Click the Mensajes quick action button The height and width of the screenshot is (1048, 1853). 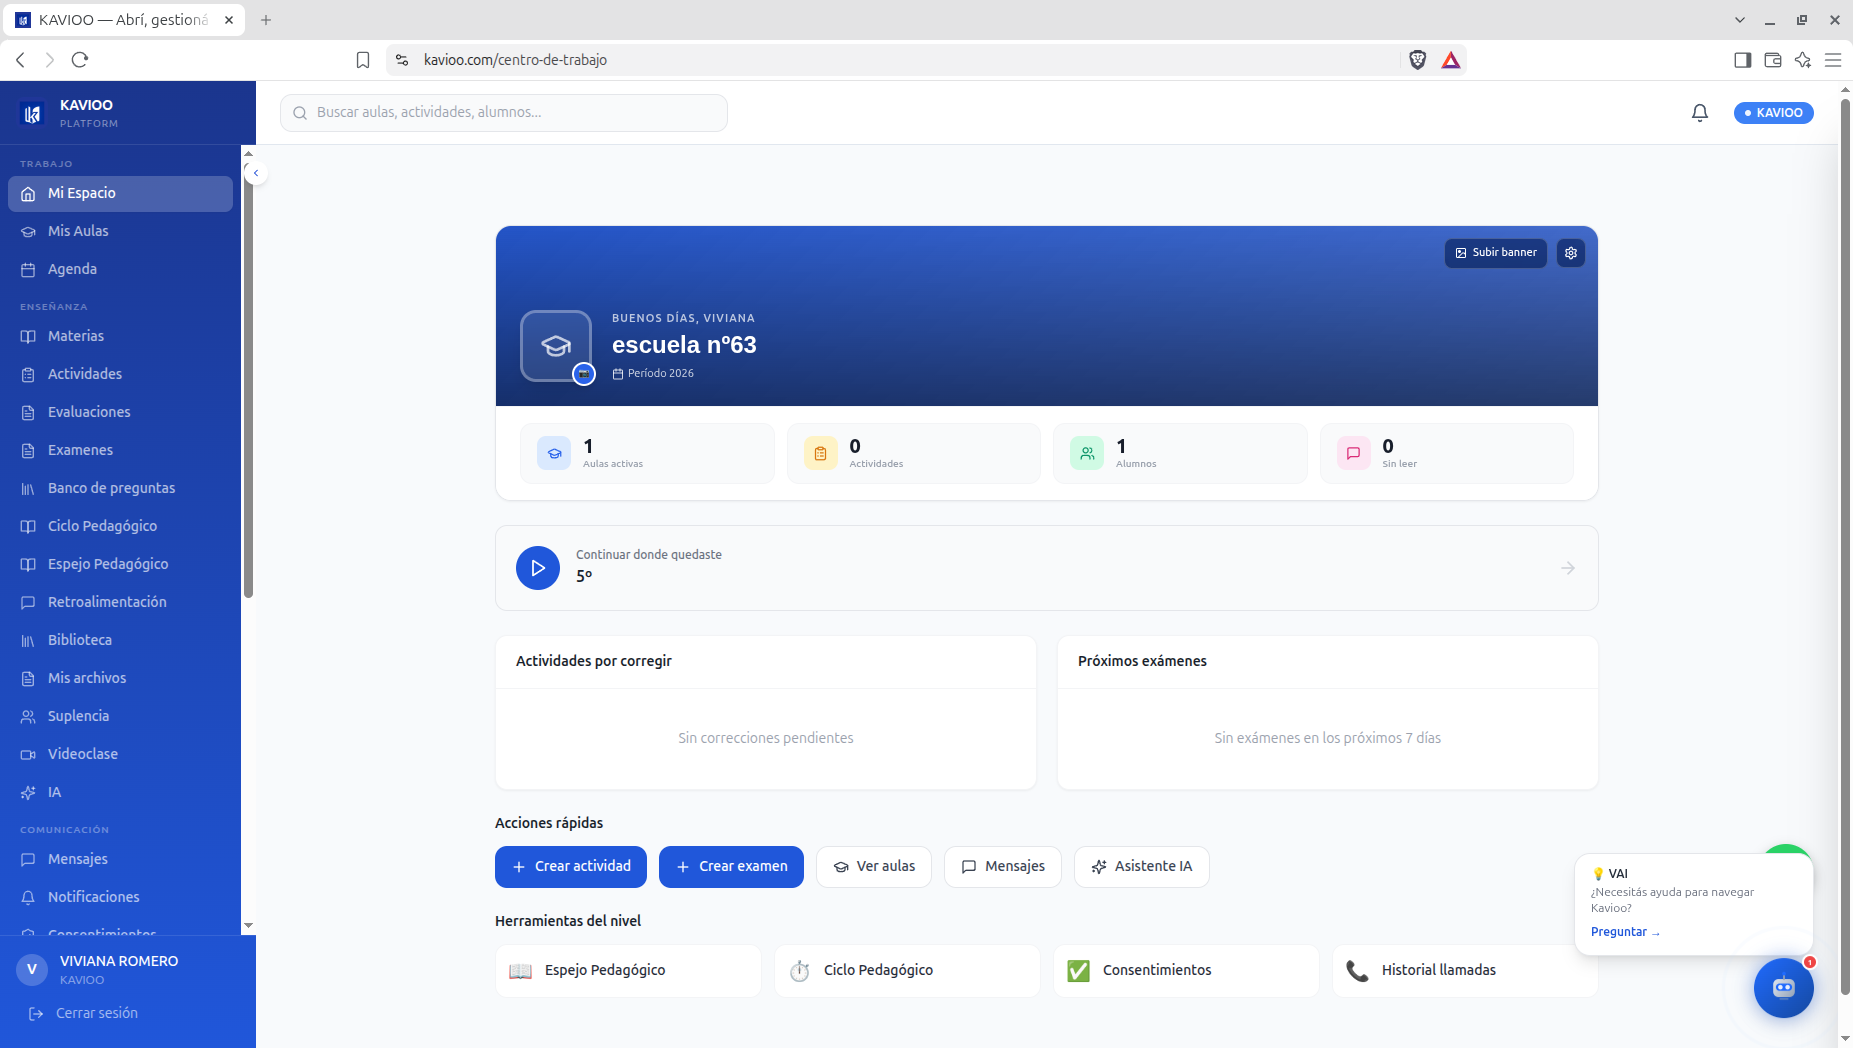click(x=1003, y=867)
